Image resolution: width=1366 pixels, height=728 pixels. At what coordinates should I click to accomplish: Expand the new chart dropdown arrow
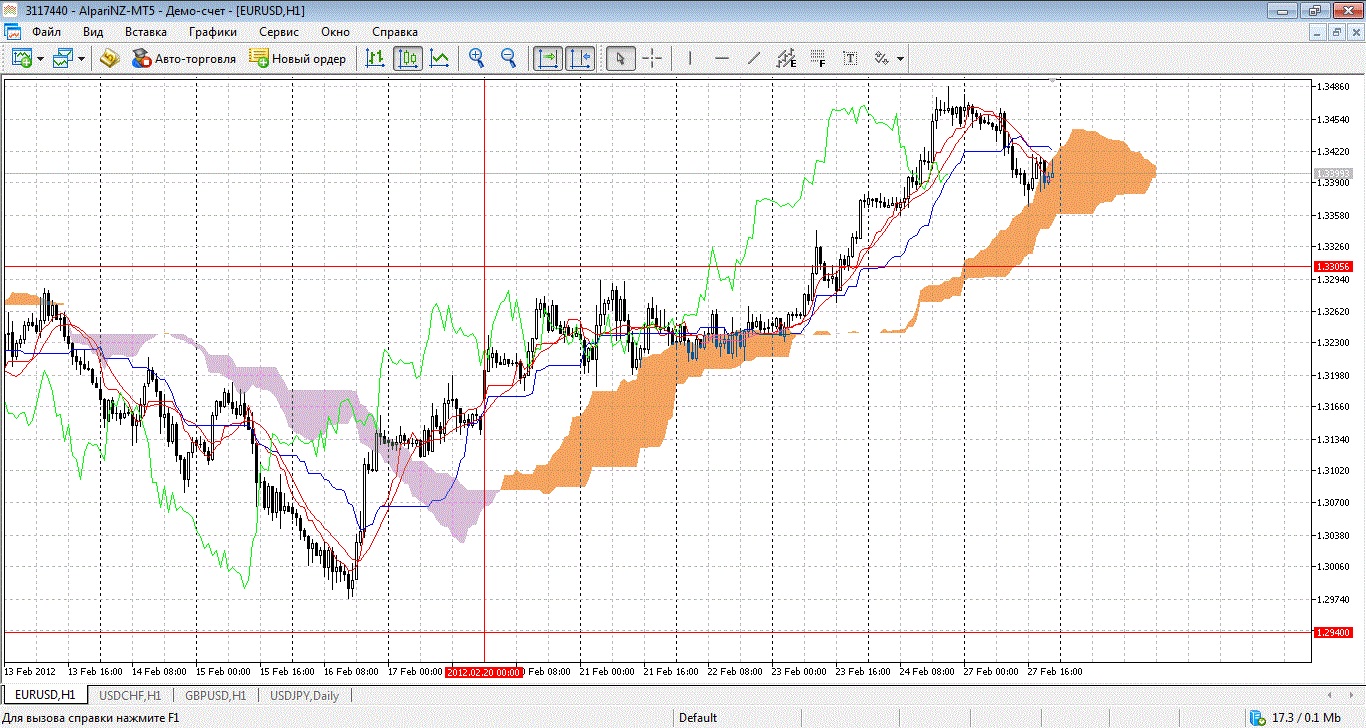[40, 59]
